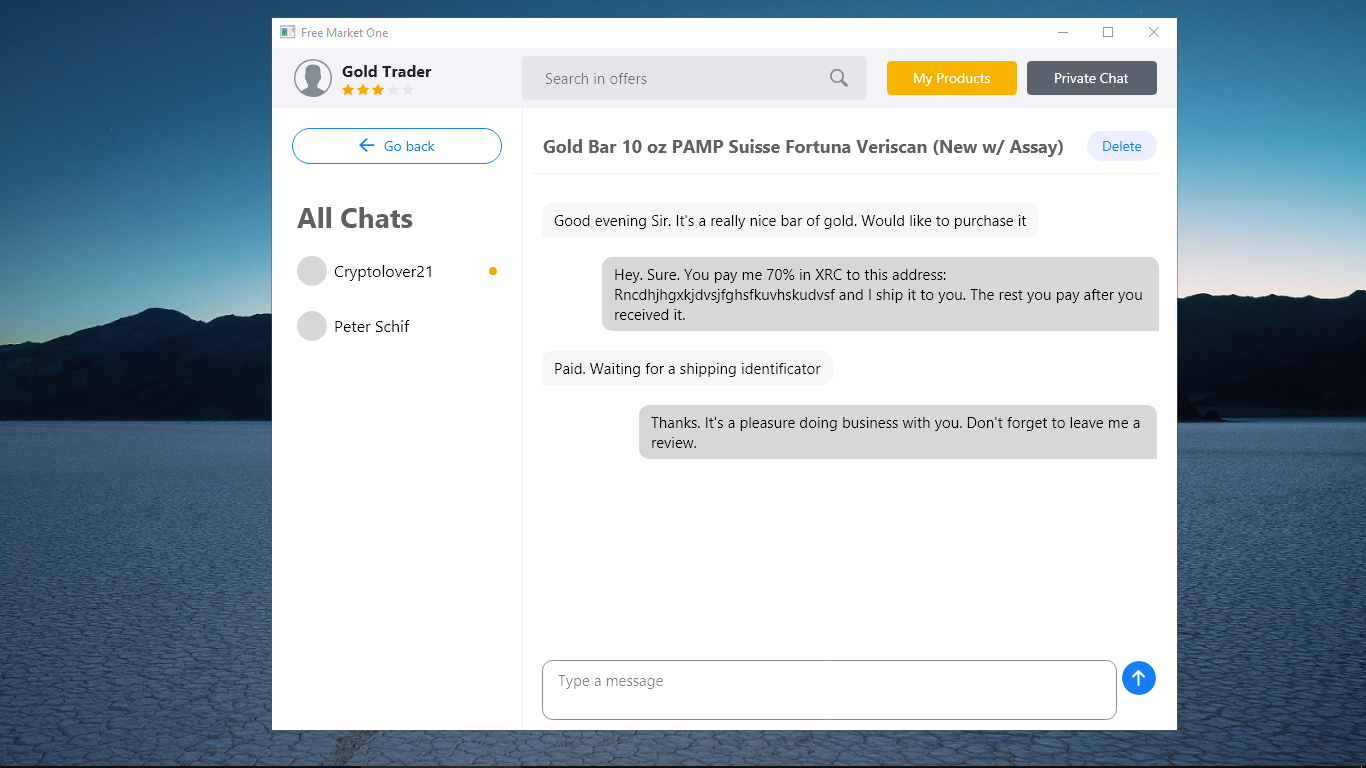Click the message with the XRC address
Screen dimensions: 1366x768
[880, 294]
